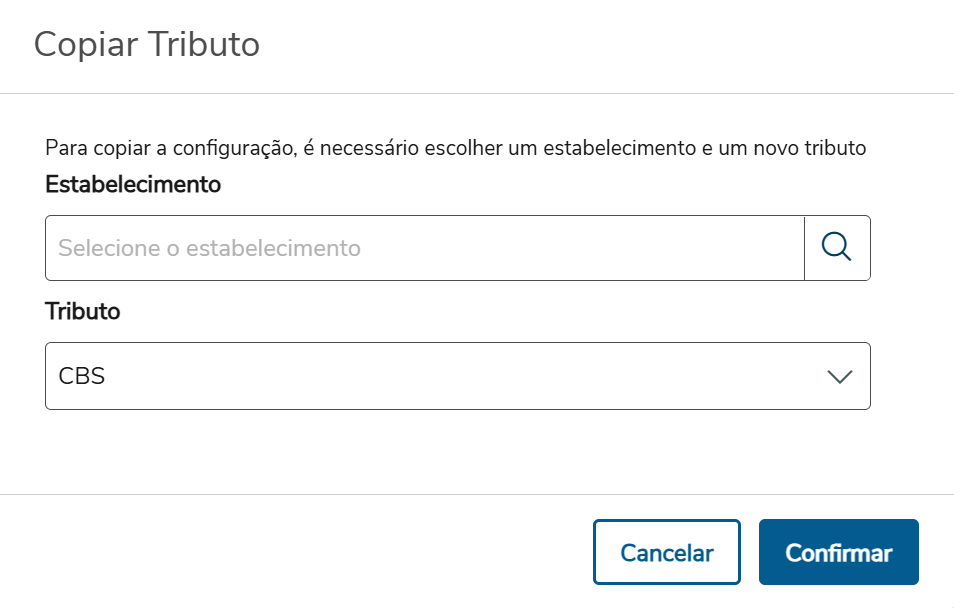
Task: Click the 'Selecione o estabelecimento' placeholder
Action: [209, 247]
